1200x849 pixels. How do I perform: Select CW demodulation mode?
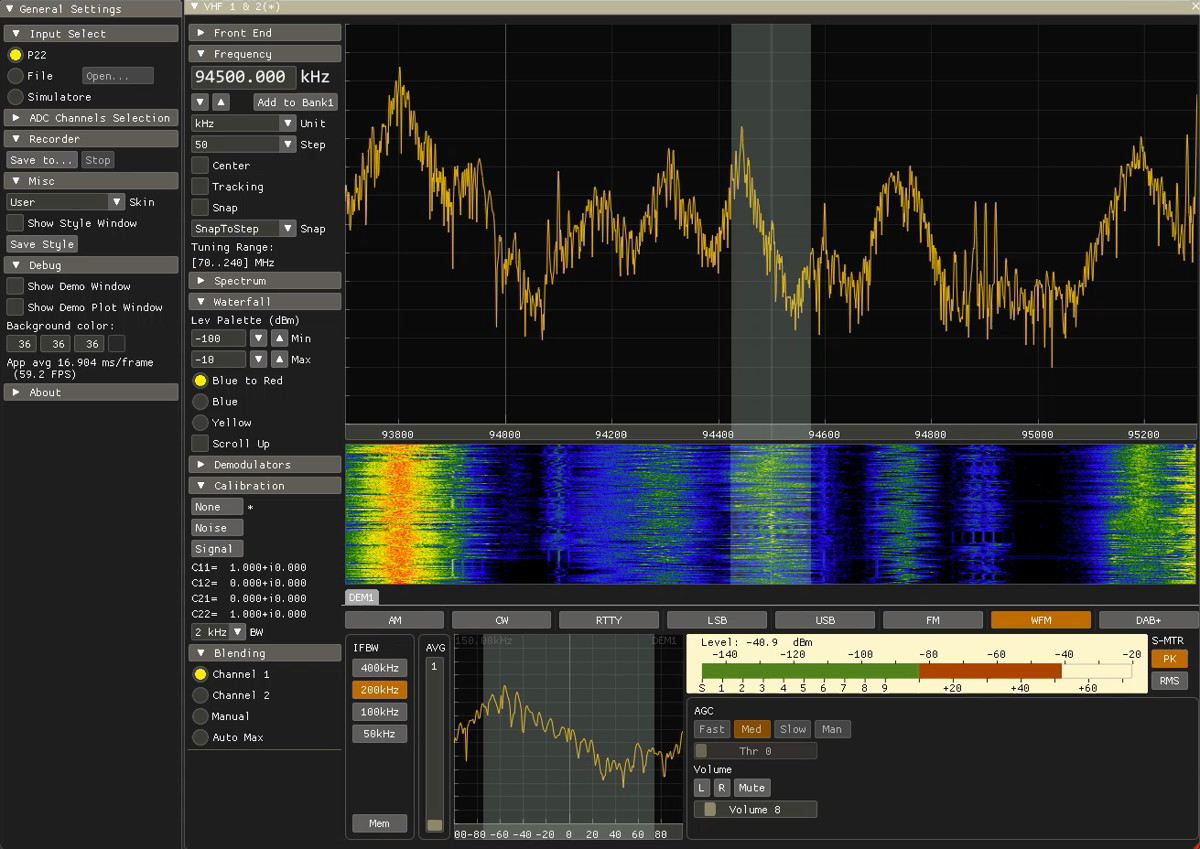point(502,620)
